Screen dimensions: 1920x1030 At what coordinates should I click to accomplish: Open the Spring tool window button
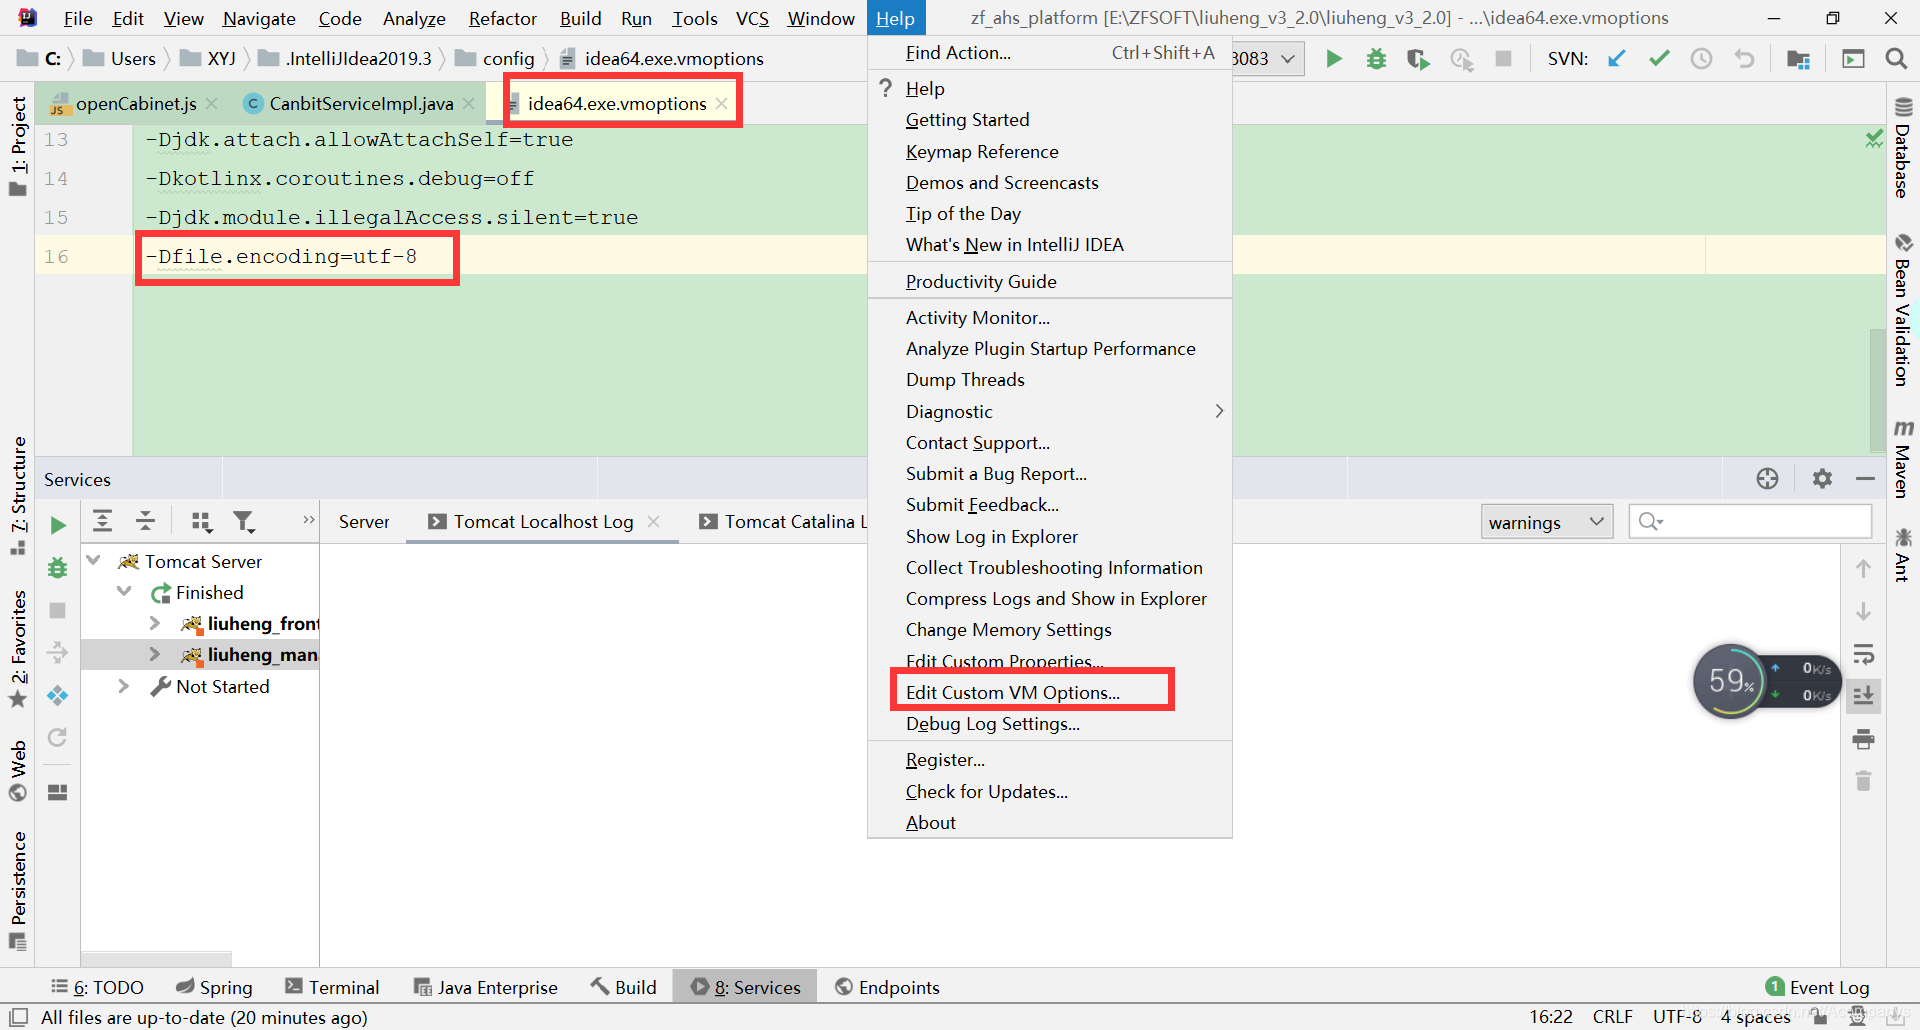214,987
